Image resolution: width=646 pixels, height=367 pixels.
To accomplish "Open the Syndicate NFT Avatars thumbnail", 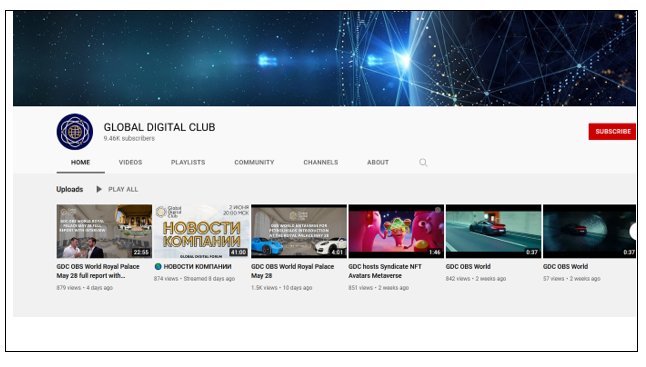I will (x=396, y=231).
